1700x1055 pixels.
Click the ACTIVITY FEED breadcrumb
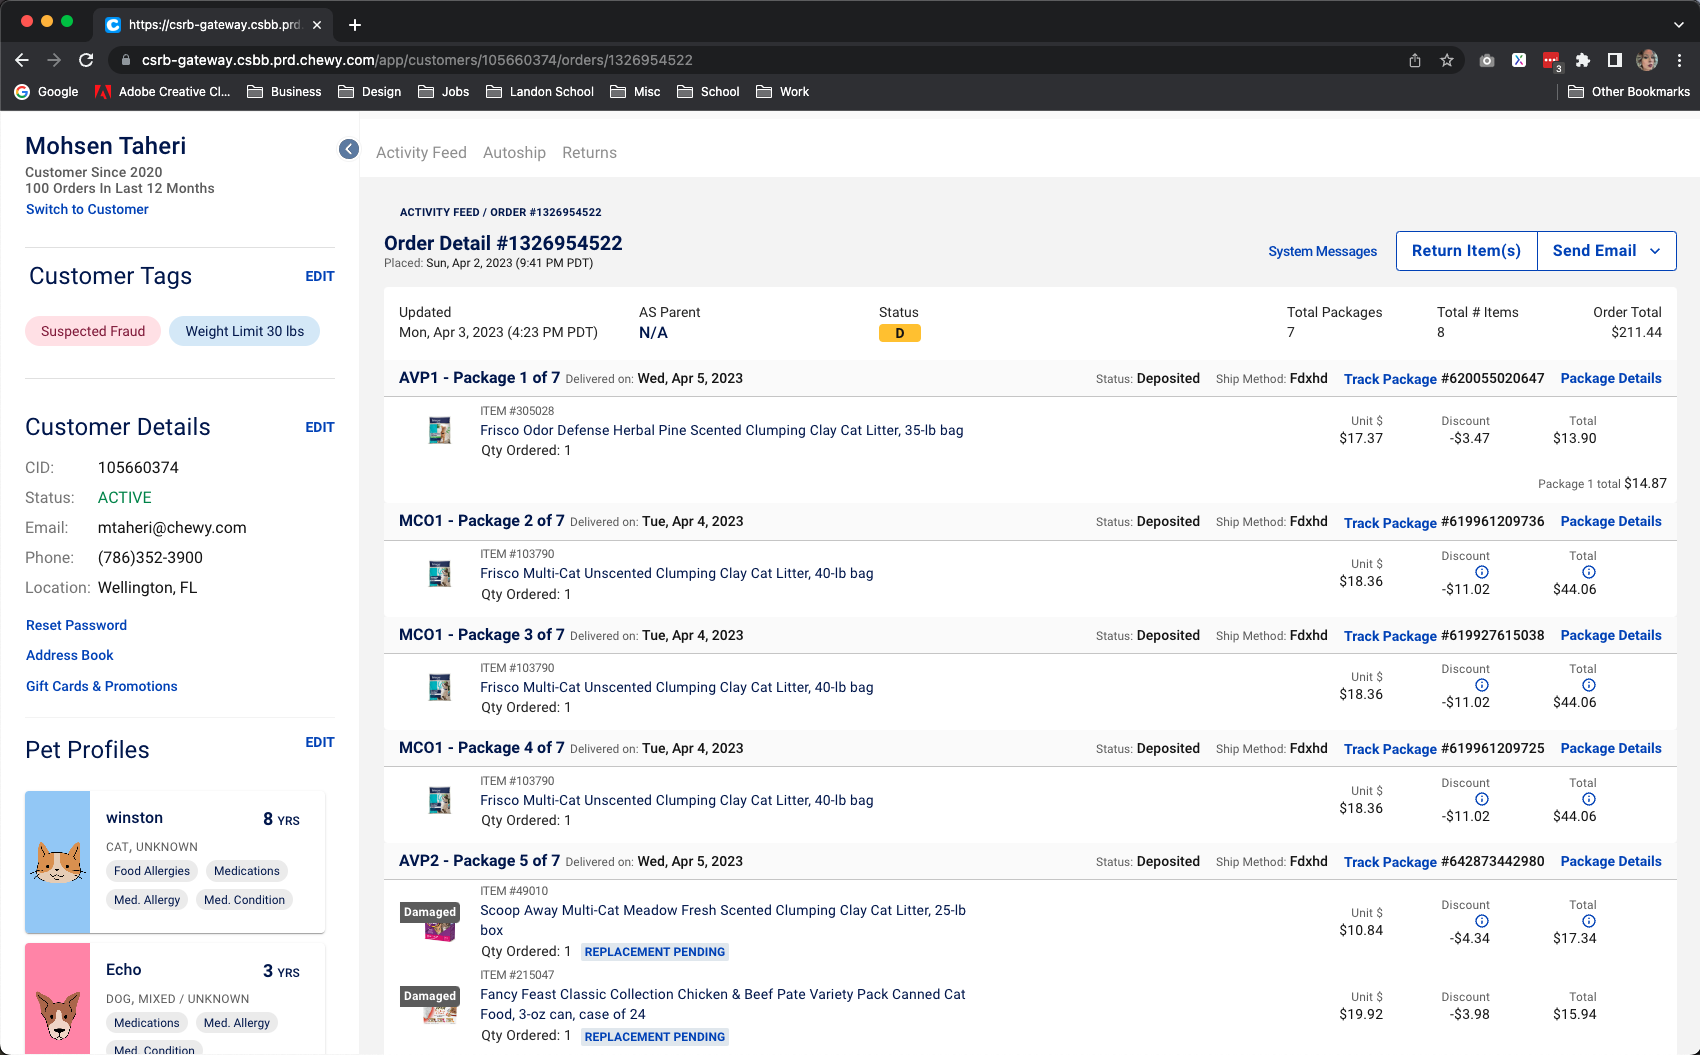click(439, 212)
